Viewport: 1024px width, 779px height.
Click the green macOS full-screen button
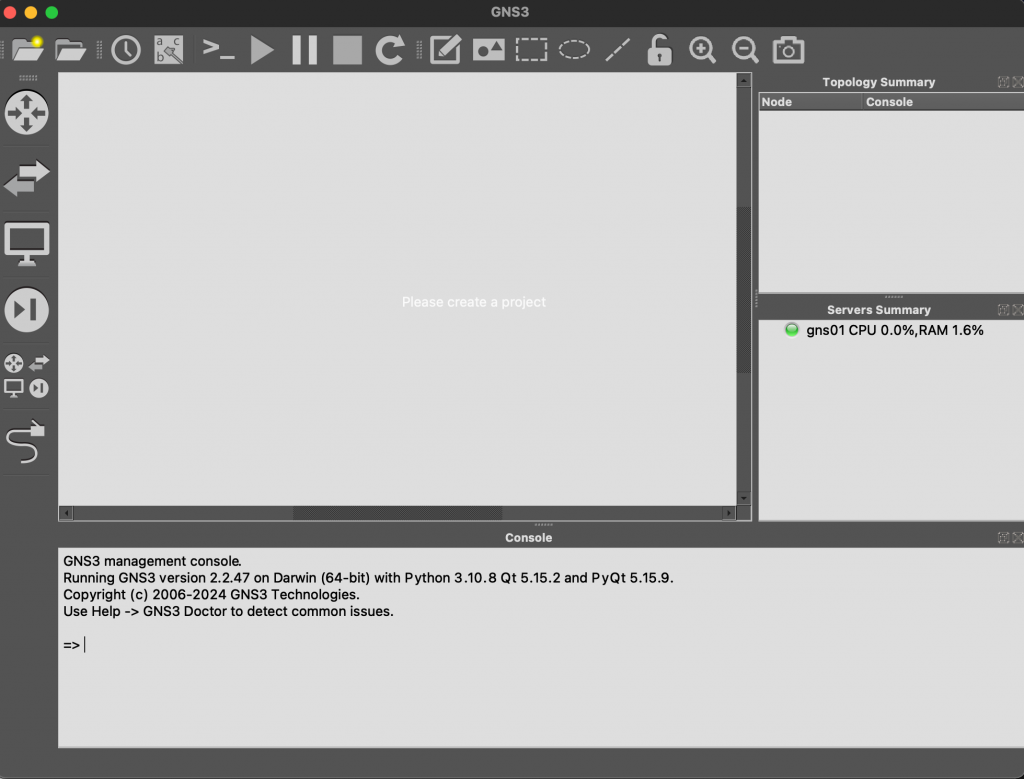[x=52, y=12]
